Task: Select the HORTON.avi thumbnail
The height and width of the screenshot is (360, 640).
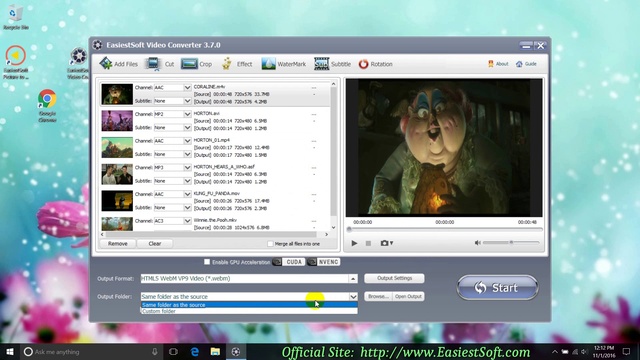Action: pos(117,121)
